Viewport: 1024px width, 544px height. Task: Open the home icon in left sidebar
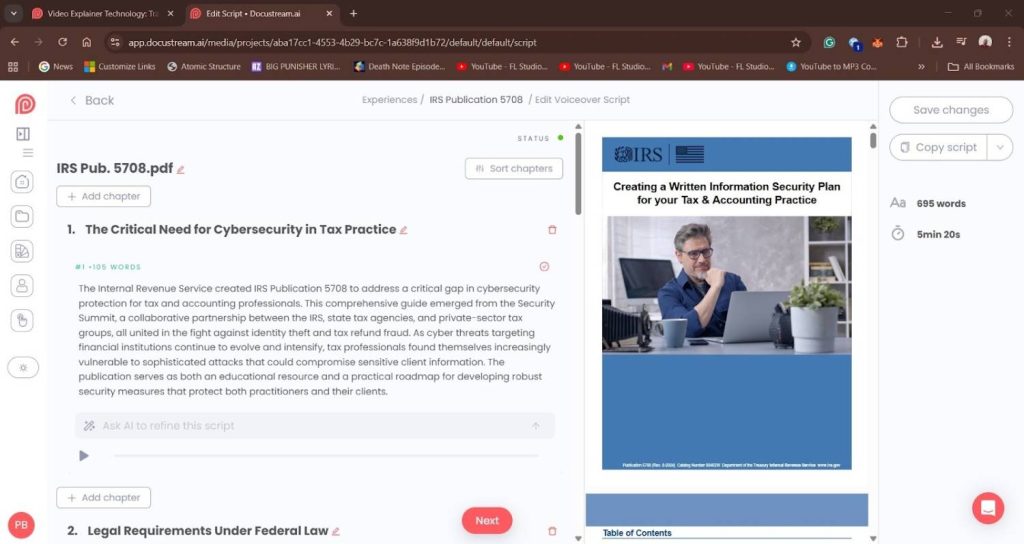(22, 182)
